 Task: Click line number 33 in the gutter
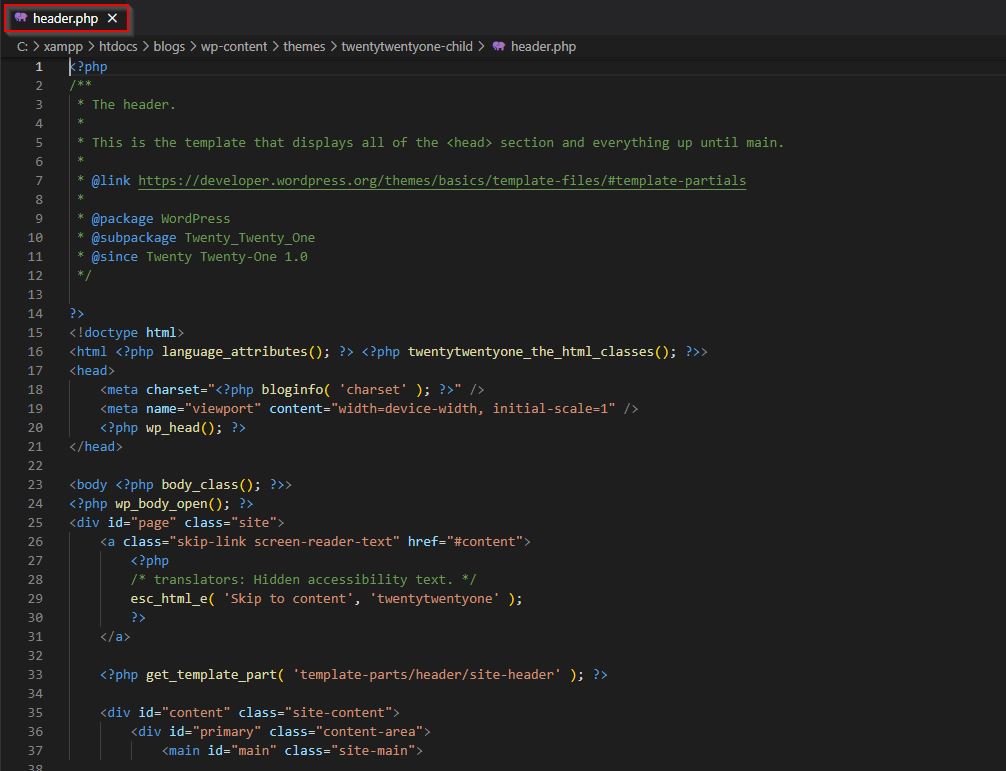35,675
